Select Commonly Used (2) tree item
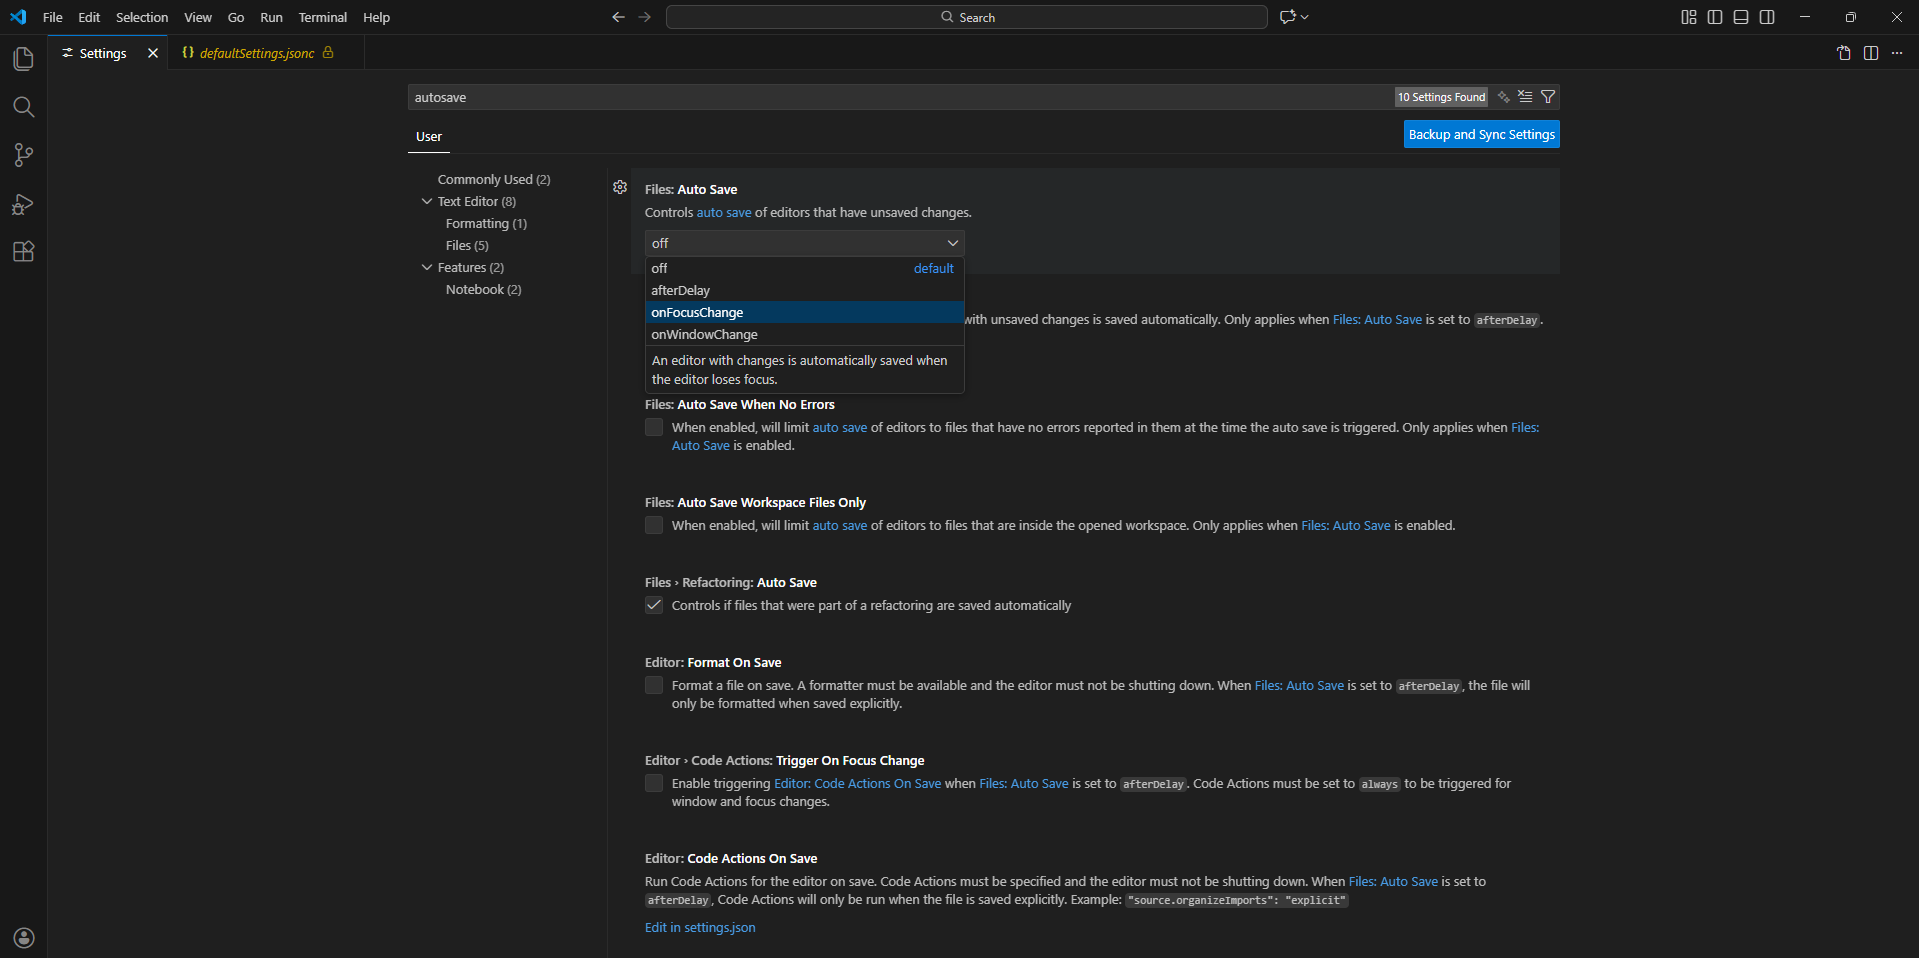1919x958 pixels. coord(494,179)
